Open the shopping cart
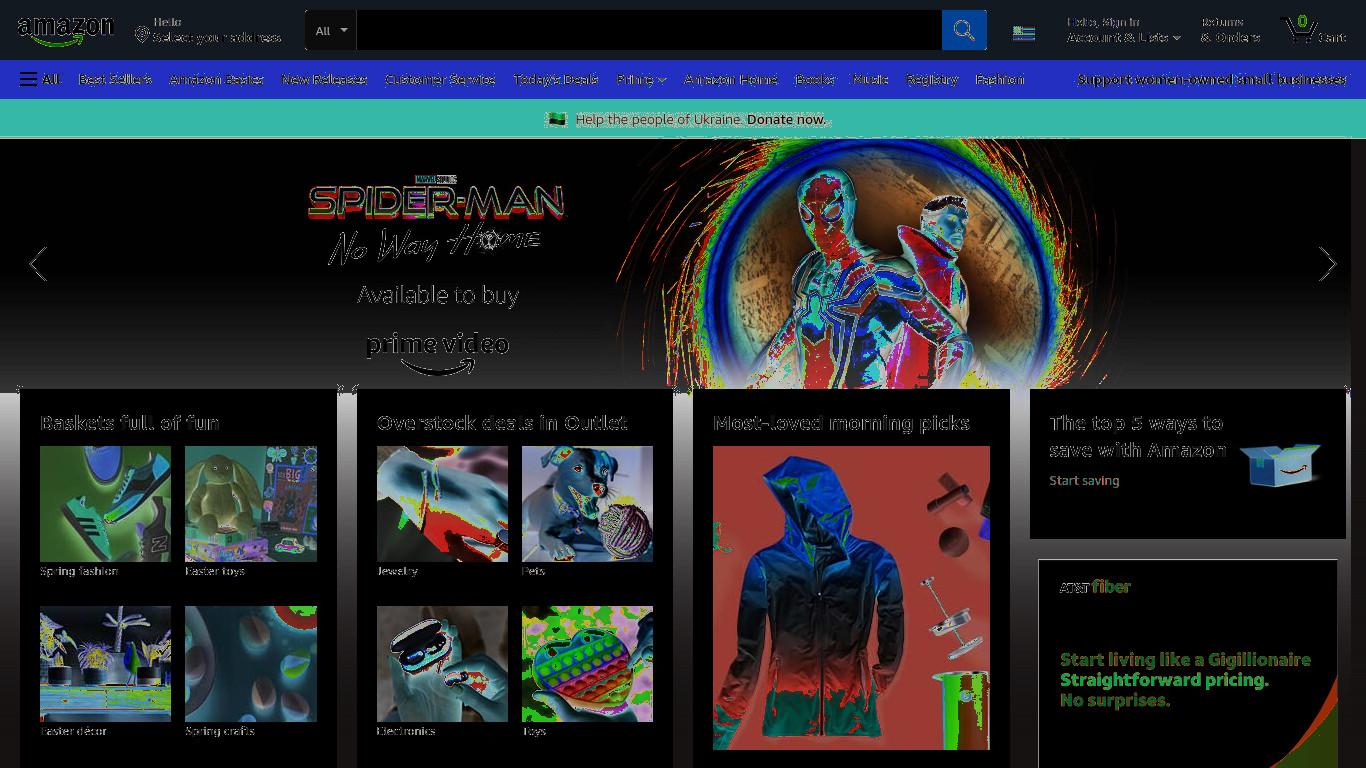Screen dimensions: 1366x768 (x=1314, y=30)
